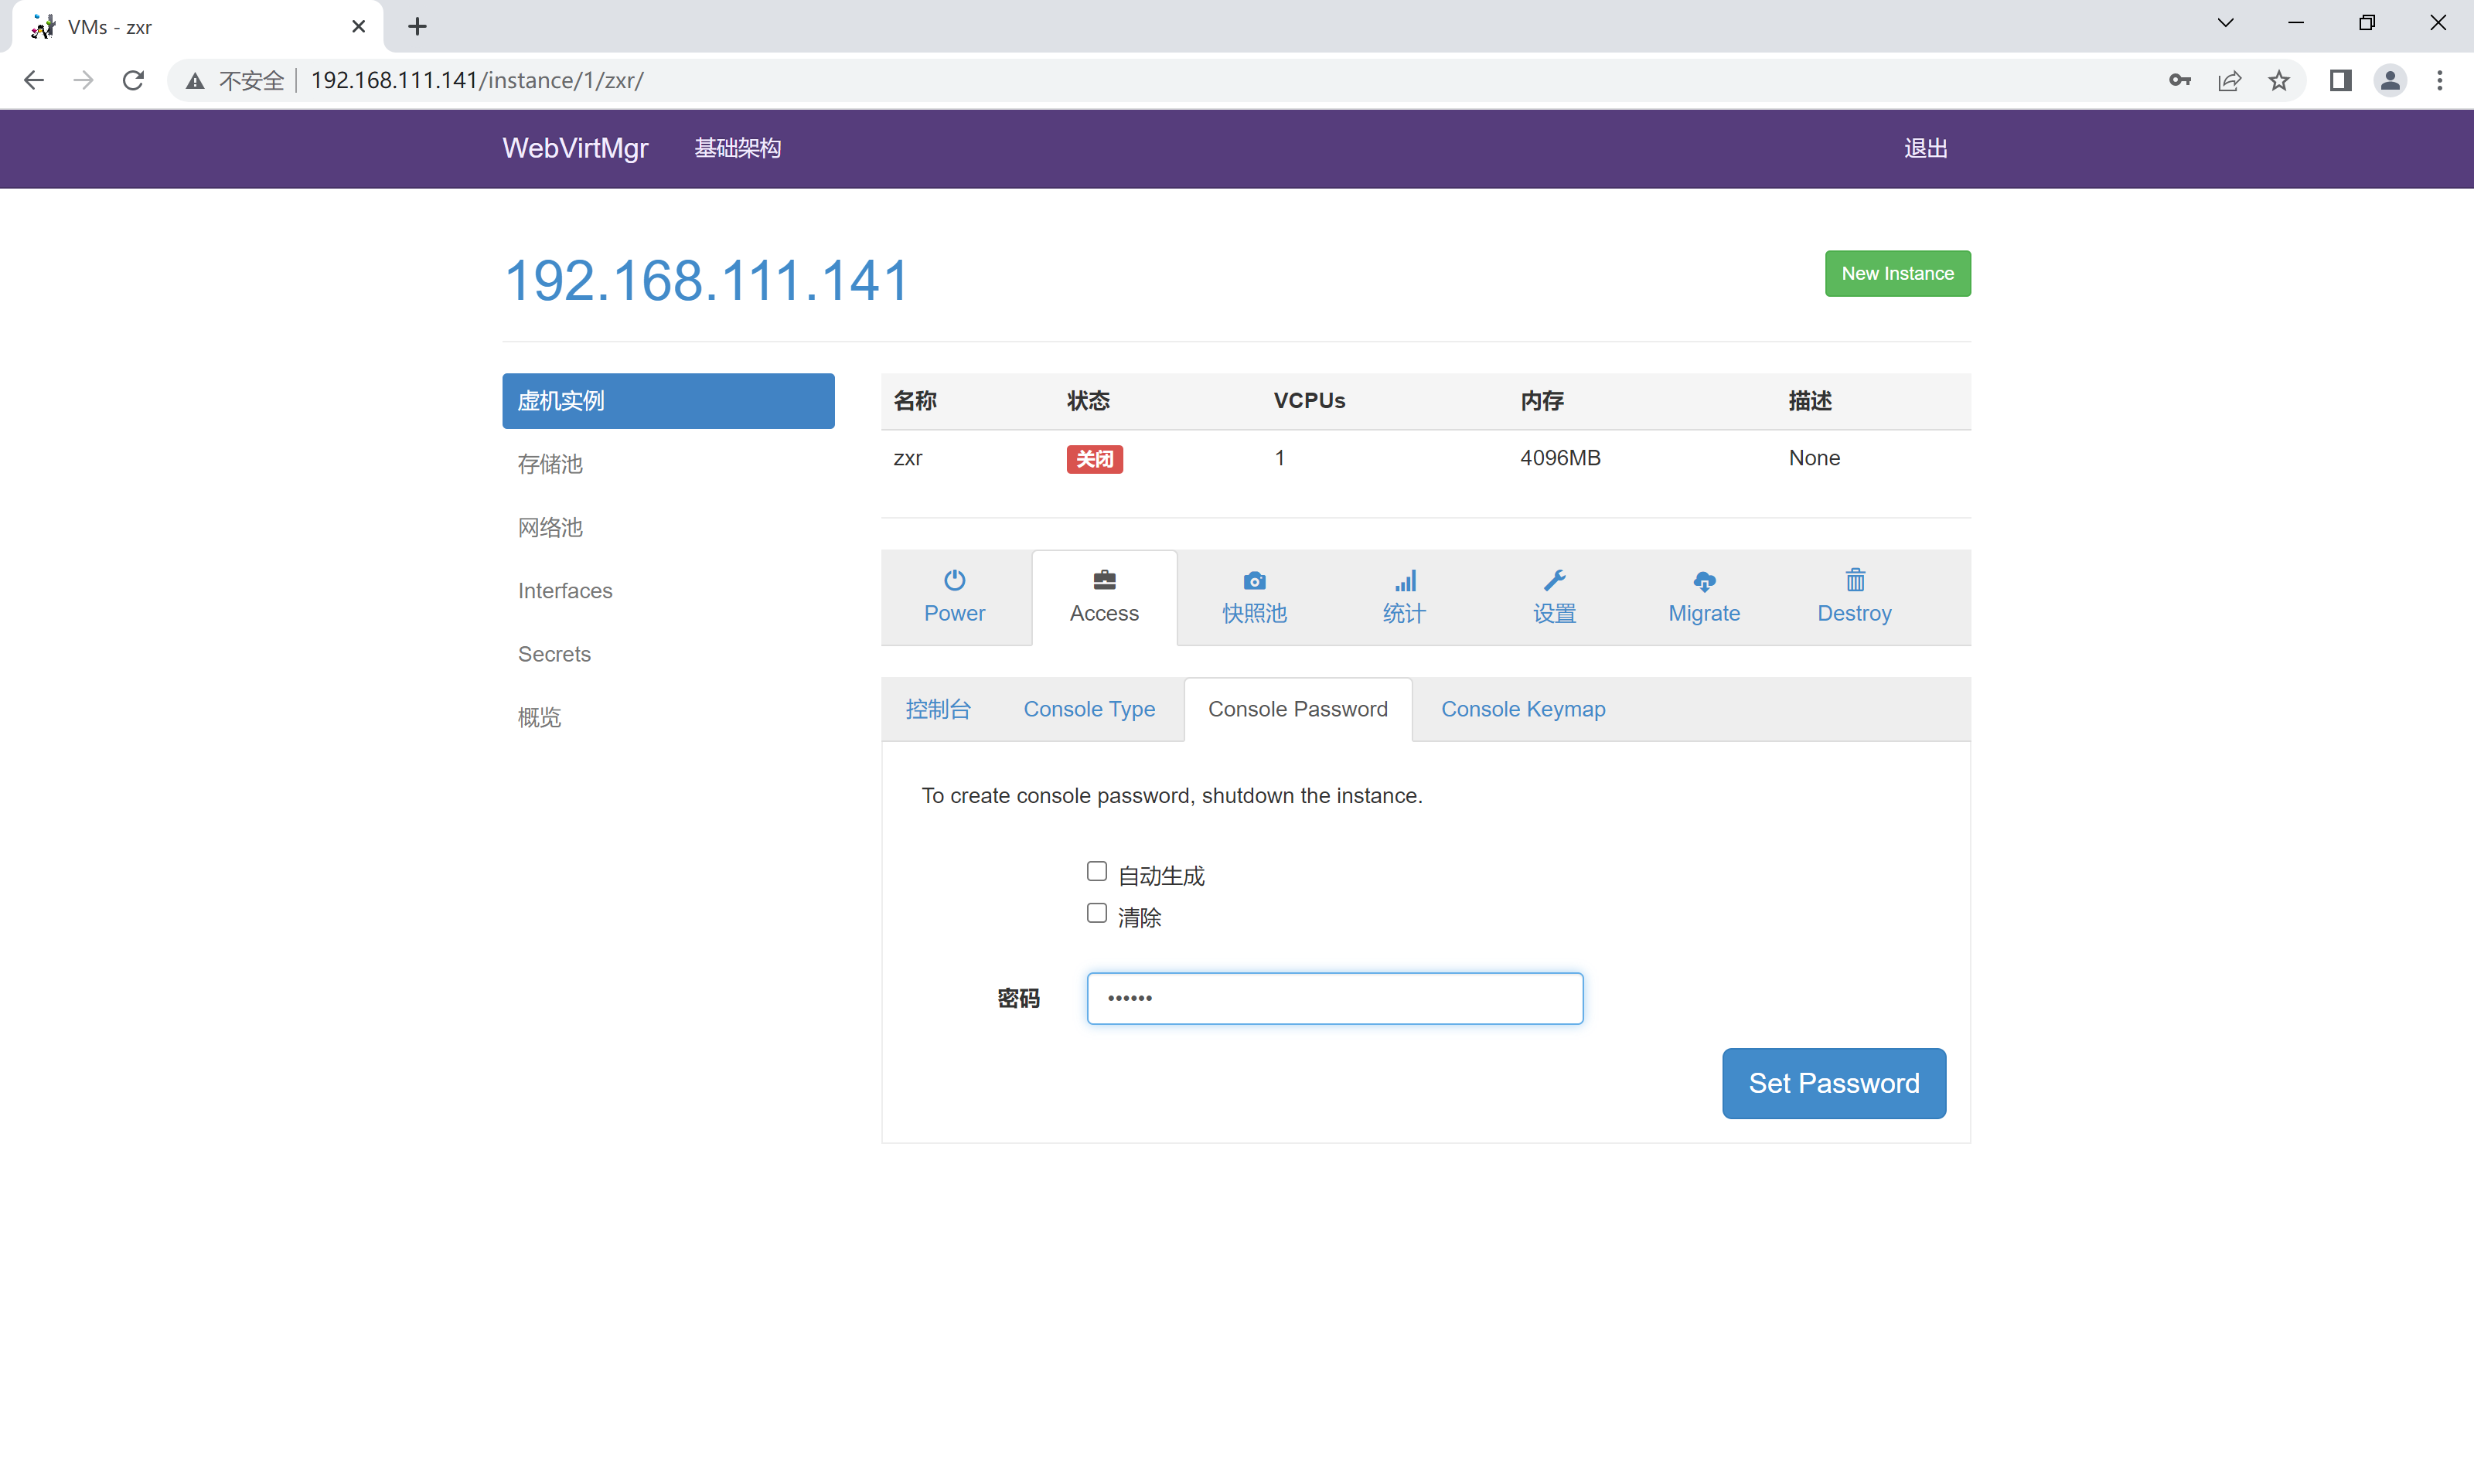The image size is (2474, 1484).
Task: Open the Destroy trash icon tab
Action: coord(1854,597)
